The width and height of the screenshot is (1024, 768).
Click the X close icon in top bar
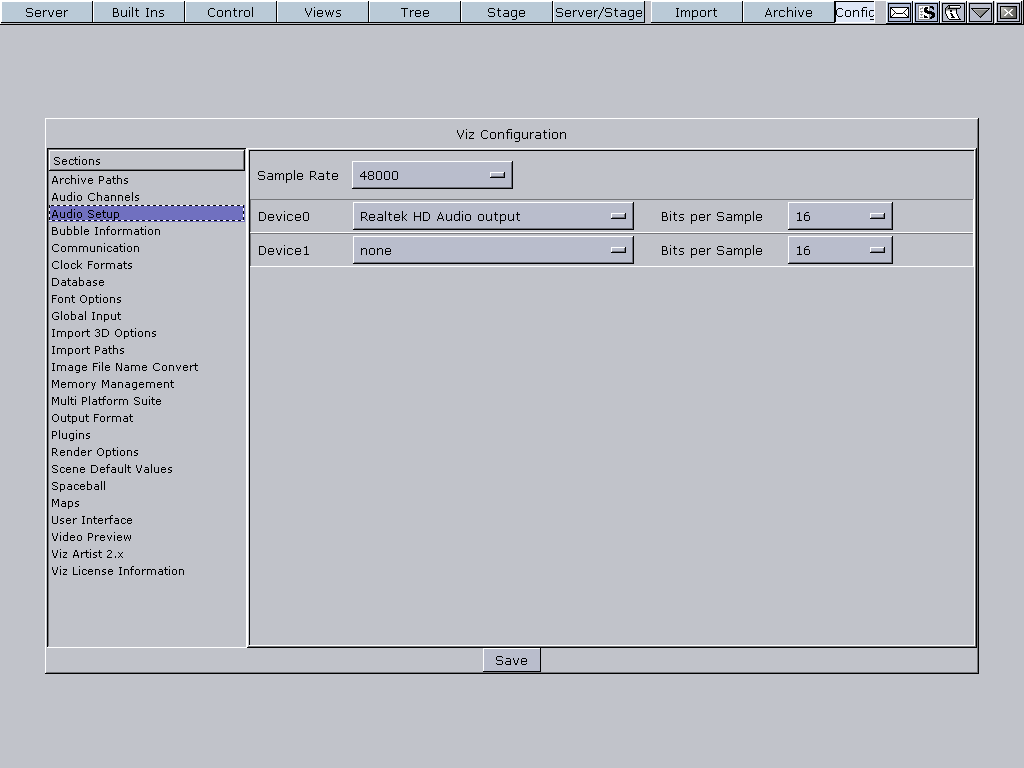(x=1008, y=12)
